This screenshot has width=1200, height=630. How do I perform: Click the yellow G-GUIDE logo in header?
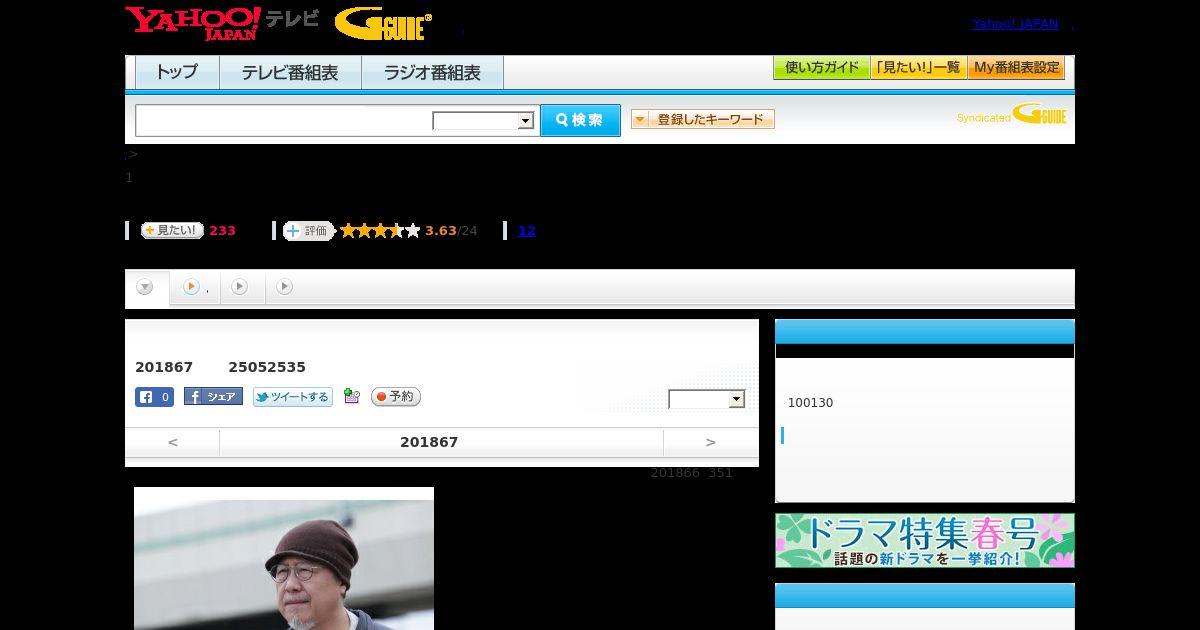click(x=384, y=24)
